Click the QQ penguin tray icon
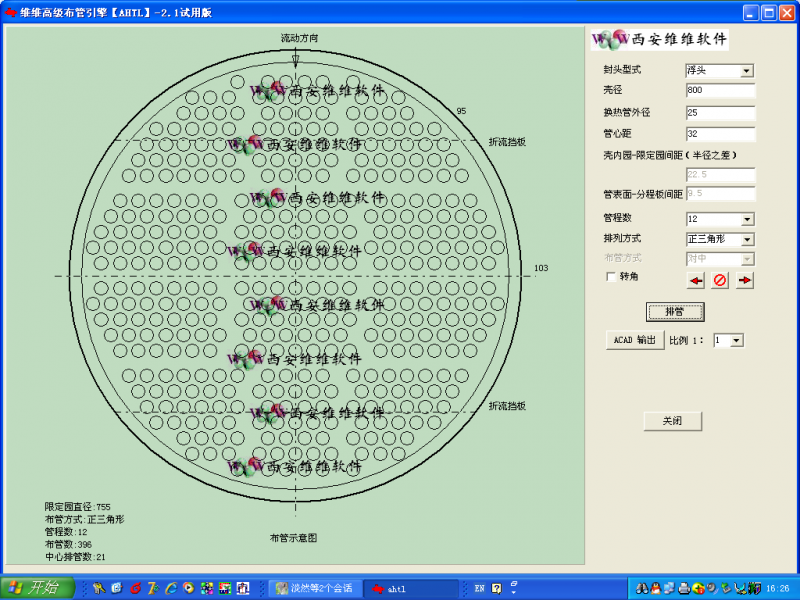 656,588
